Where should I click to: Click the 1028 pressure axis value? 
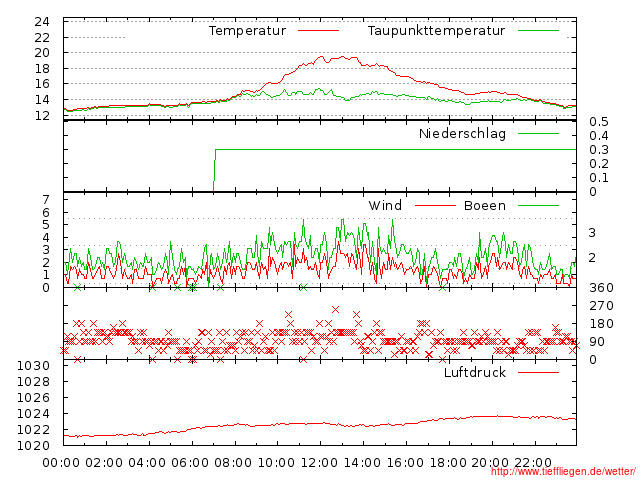pyautogui.click(x=33, y=382)
